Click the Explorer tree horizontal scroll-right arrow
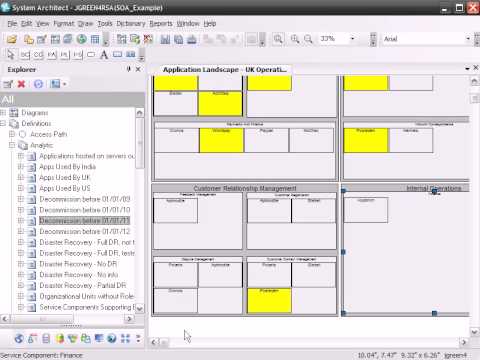Image resolution: width=480 pixels, height=360 pixels. [x=129, y=319]
